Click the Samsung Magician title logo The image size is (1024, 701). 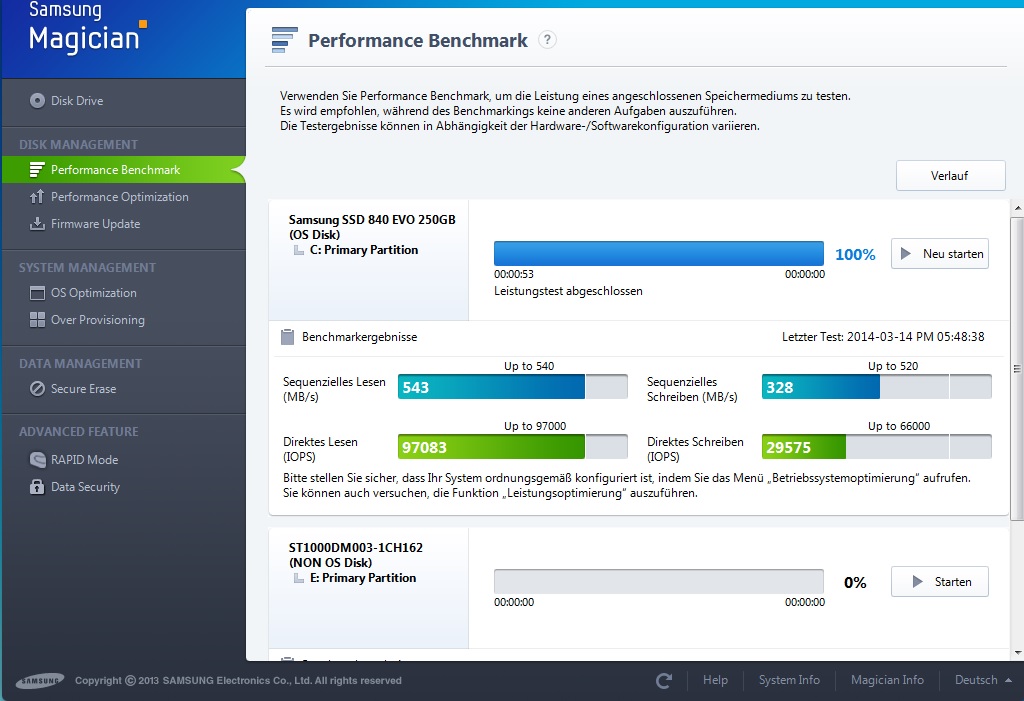click(88, 27)
